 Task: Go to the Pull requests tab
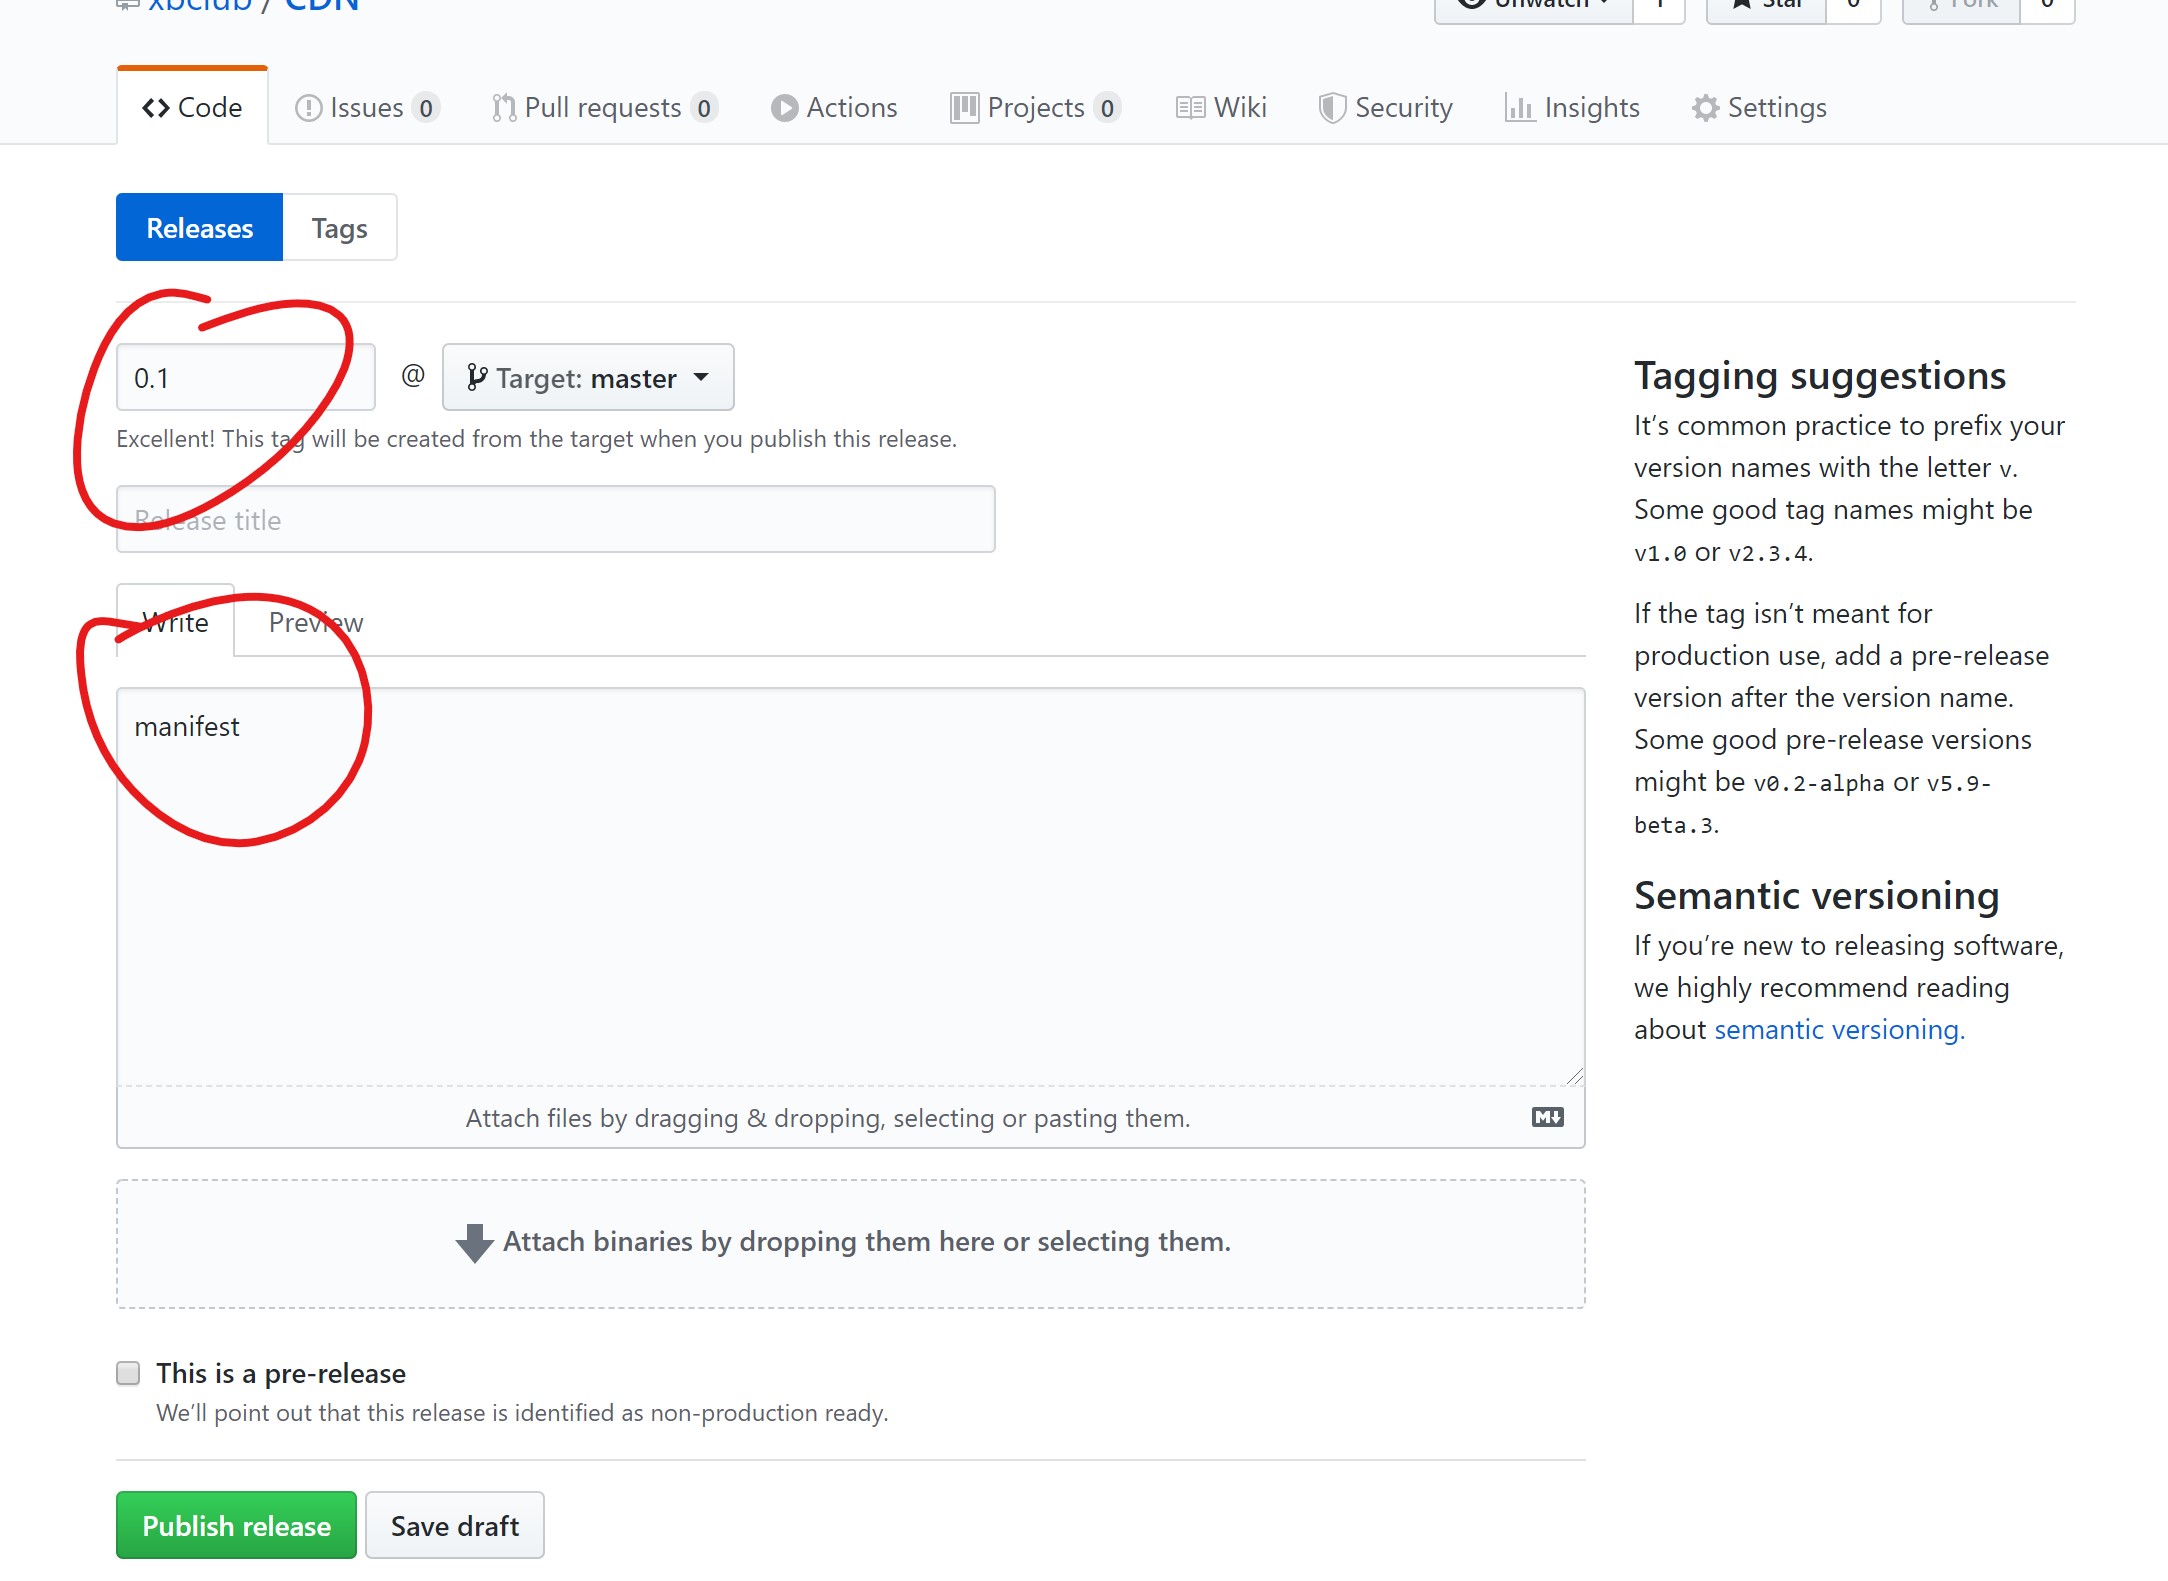click(604, 108)
